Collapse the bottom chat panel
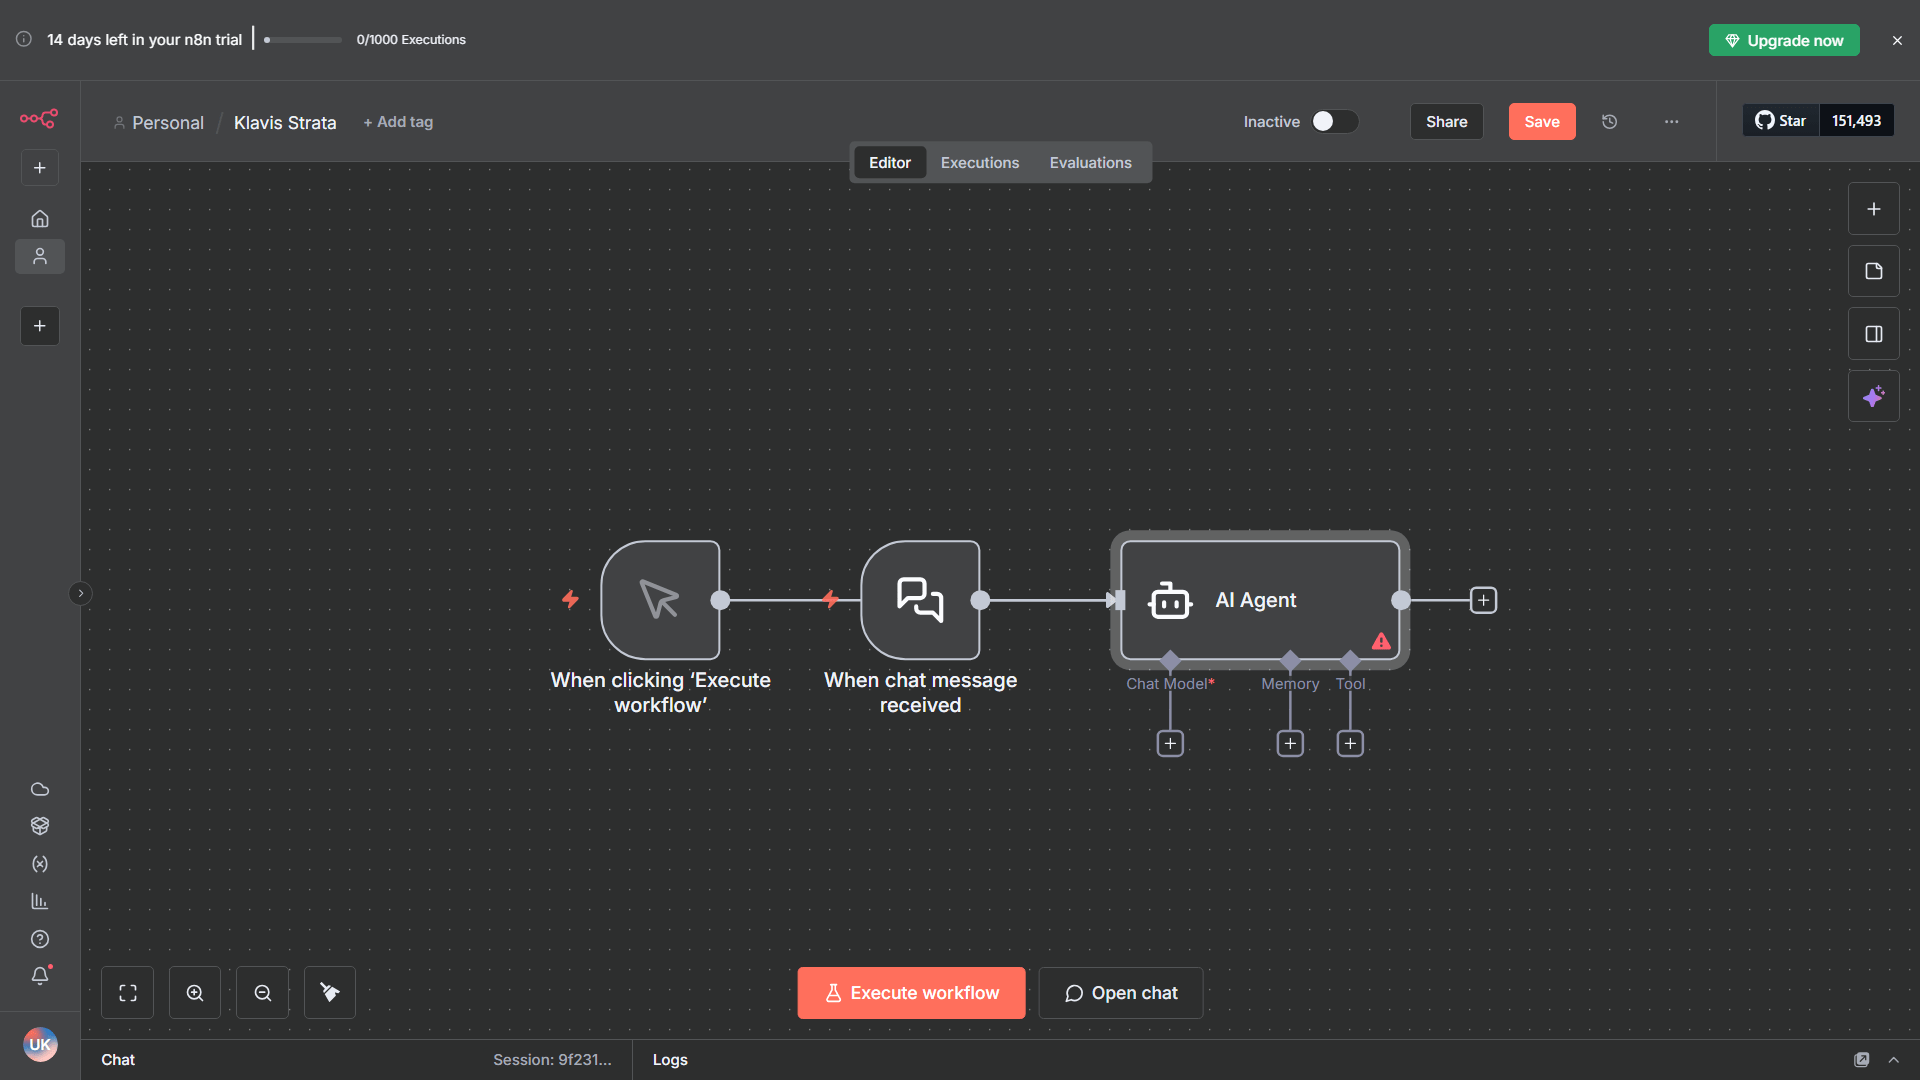The height and width of the screenshot is (1080, 1920). point(1895,1059)
